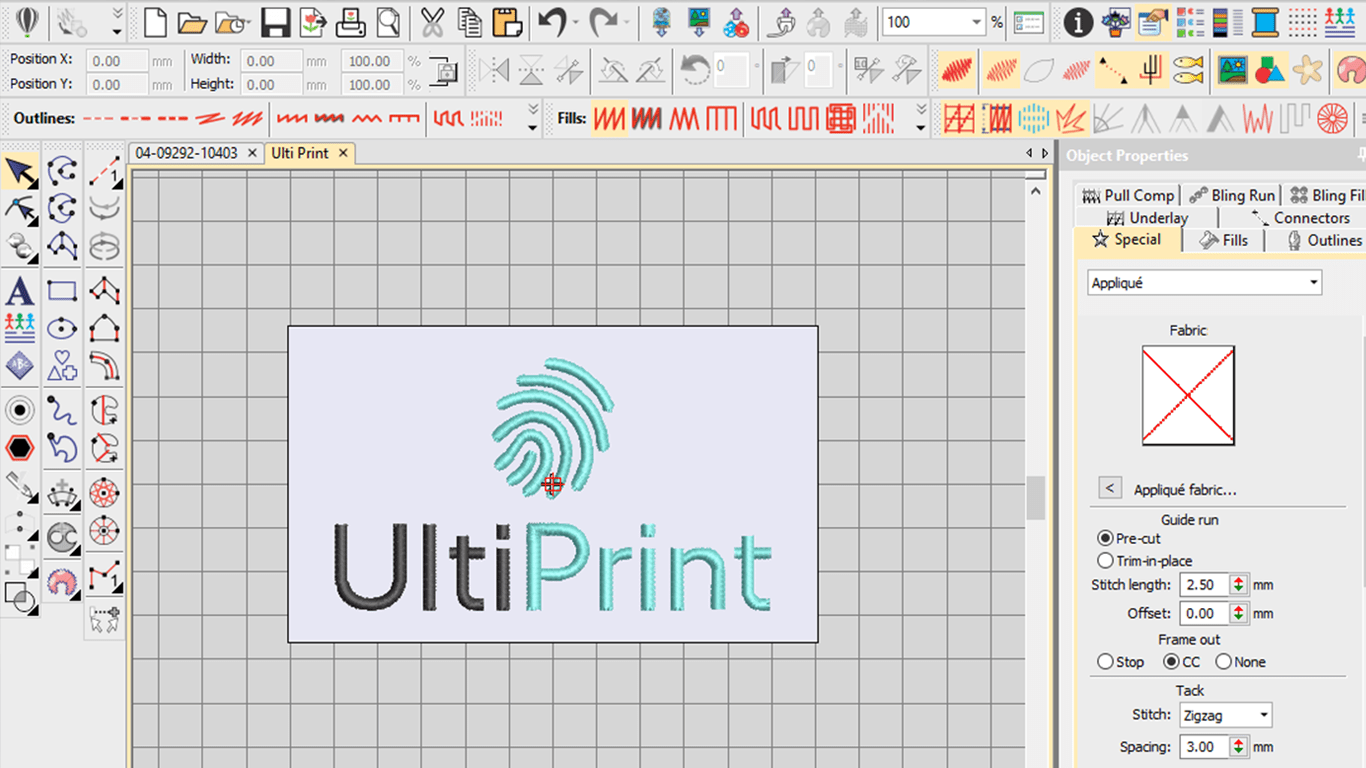Select the Reshape Object tool
Viewport: 1366px width, 768px height.
20,208
